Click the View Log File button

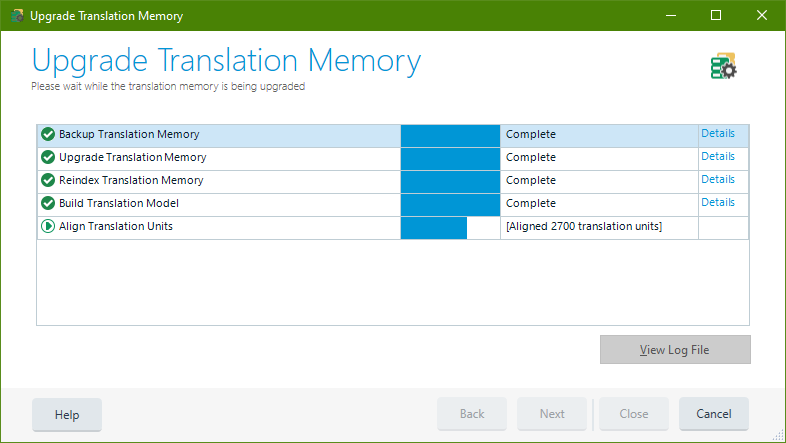click(x=675, y=350)
